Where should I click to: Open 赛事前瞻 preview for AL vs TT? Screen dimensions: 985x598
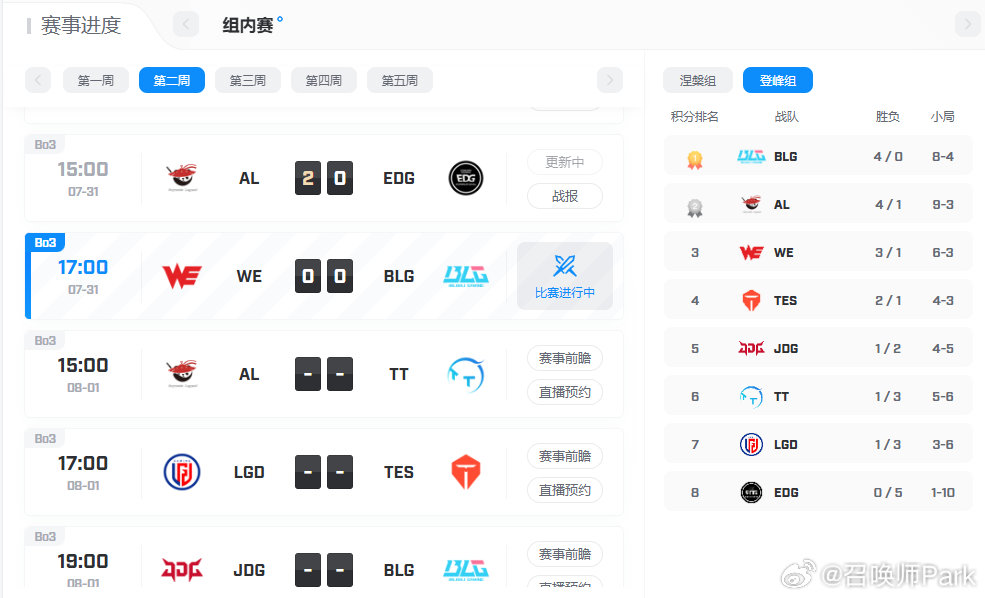(565, 358)
